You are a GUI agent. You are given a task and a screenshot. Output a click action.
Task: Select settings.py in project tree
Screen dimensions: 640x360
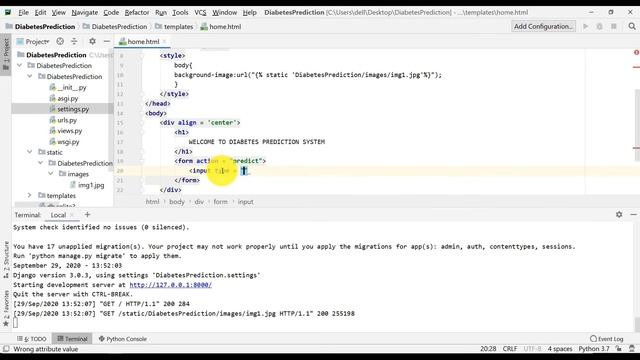point(69,109)
